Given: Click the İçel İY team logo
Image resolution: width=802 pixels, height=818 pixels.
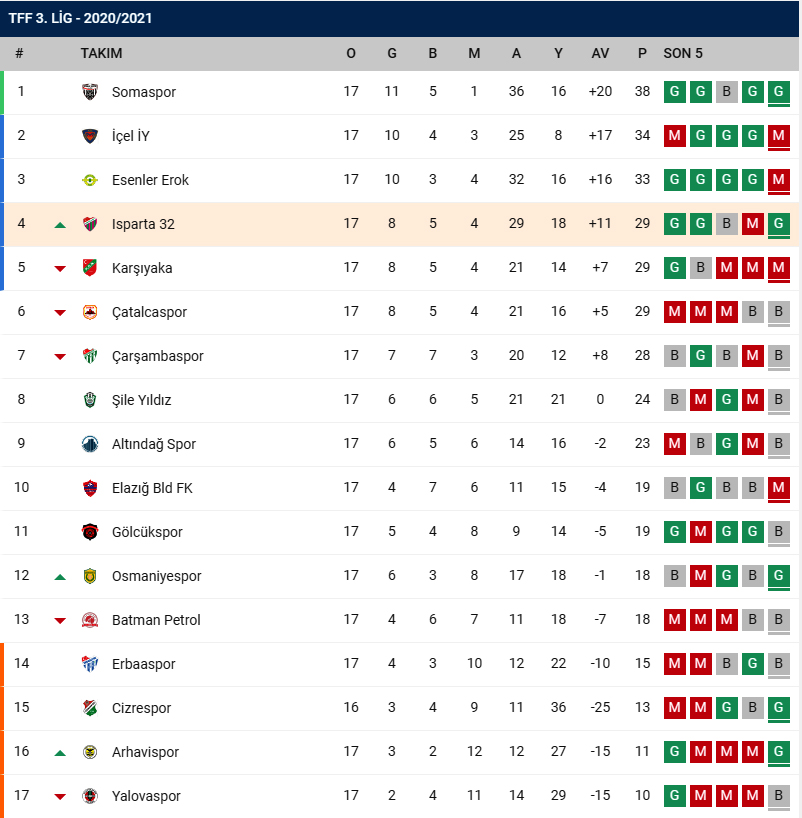Looking at the screenshot, I should click(90, 136).
